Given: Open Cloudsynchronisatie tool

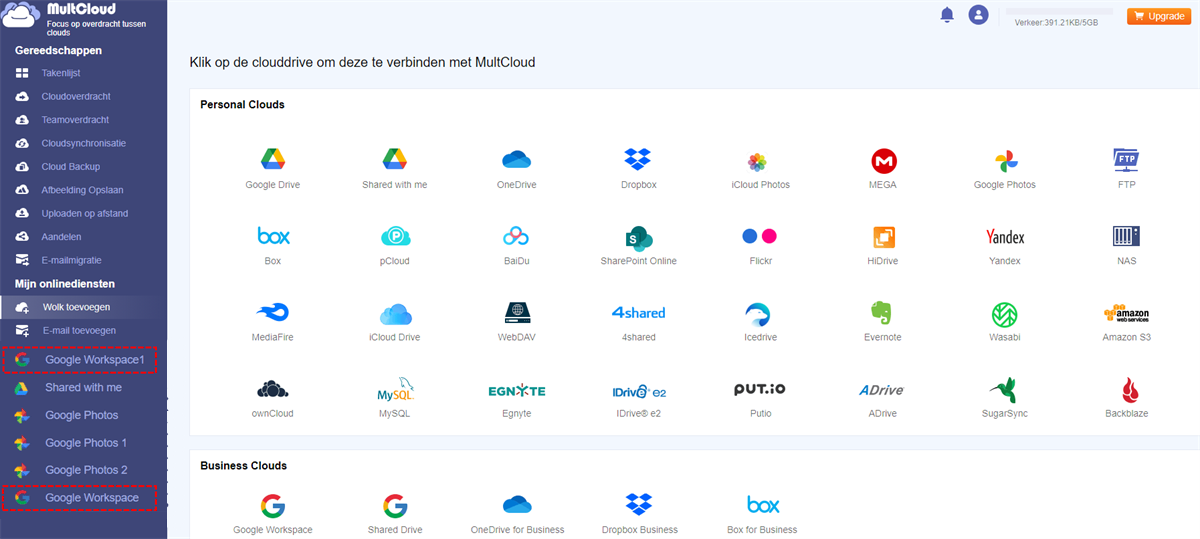Looking at the screenshot, I should tap(84, 143).
